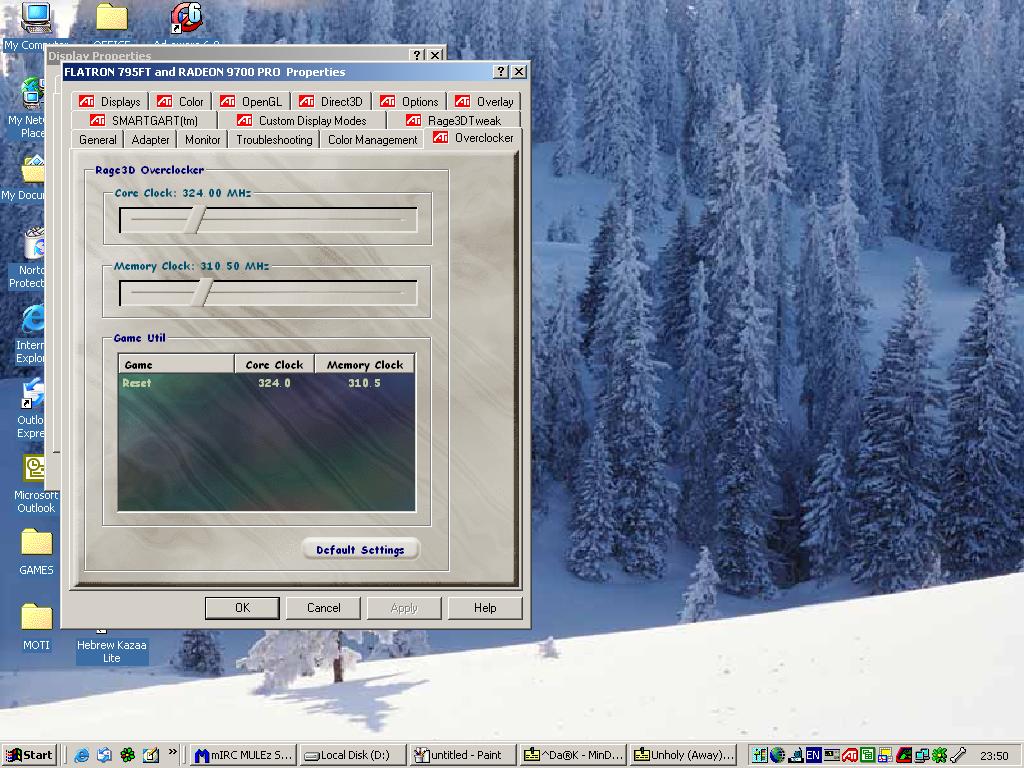Screen dimensions: 1024x768
Task: Click the first tray icon with bars
Action: pyautogui.click(x=760, y=756)
